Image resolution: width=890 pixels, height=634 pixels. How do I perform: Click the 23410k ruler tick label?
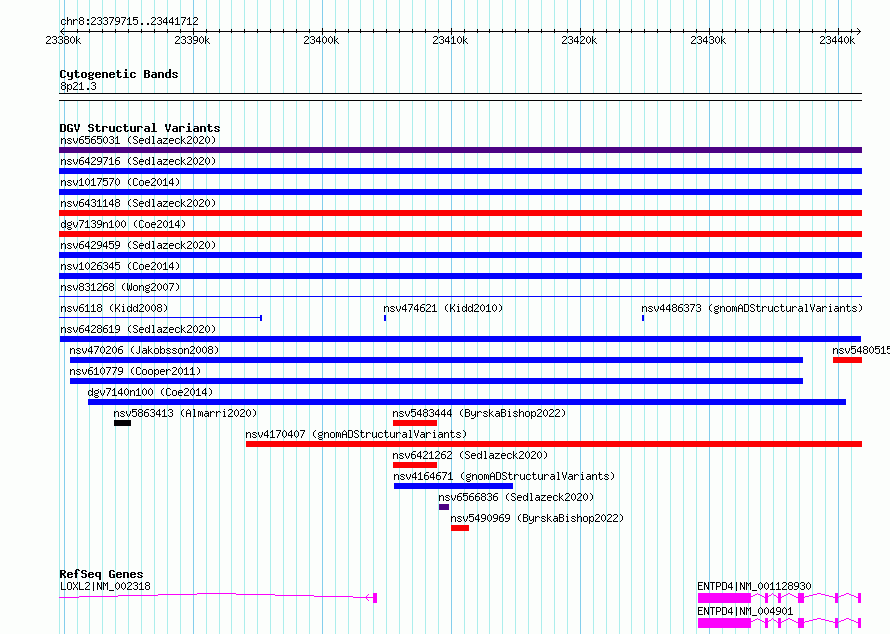pos(450,40)
